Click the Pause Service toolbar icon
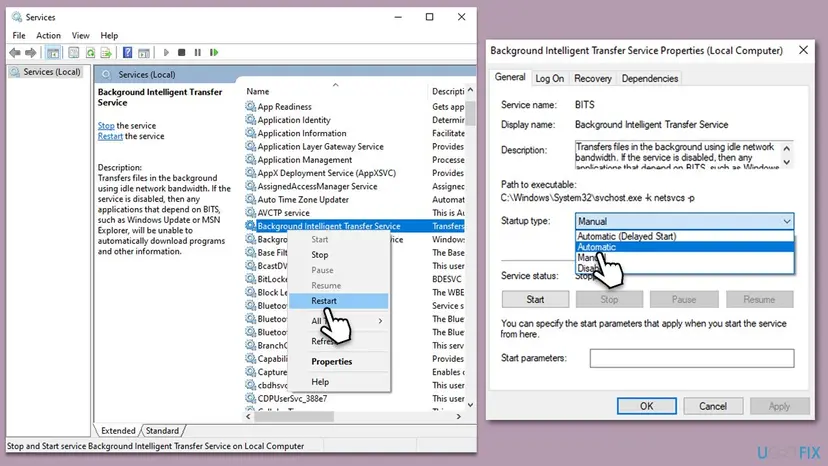 [197, 52]
